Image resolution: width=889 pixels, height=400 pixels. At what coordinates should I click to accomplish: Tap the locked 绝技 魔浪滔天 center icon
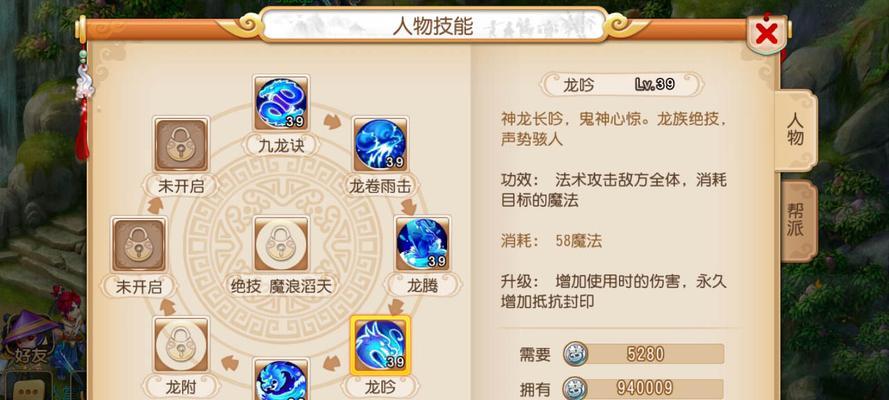pyautogui.click(x=281, y=244)
